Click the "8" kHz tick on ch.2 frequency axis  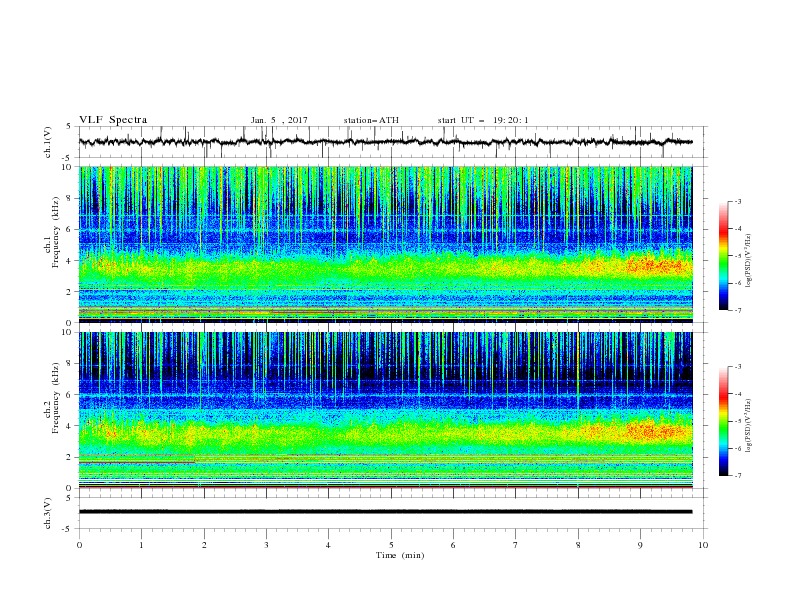pos(70,364)
